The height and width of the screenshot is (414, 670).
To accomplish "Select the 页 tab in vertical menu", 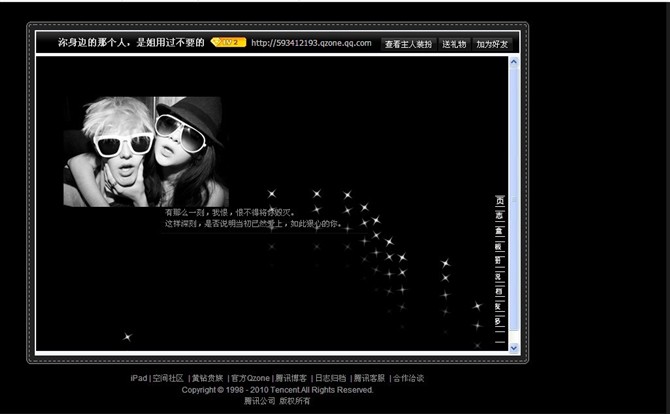I will pos(499,201).
